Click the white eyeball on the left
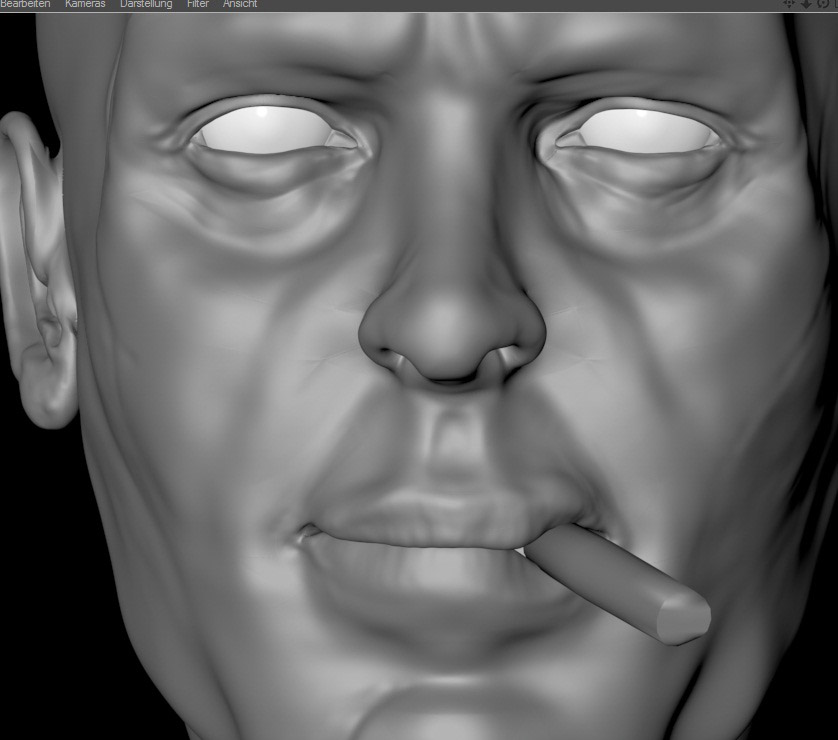838x740 pixels. [x=265, y=130]
